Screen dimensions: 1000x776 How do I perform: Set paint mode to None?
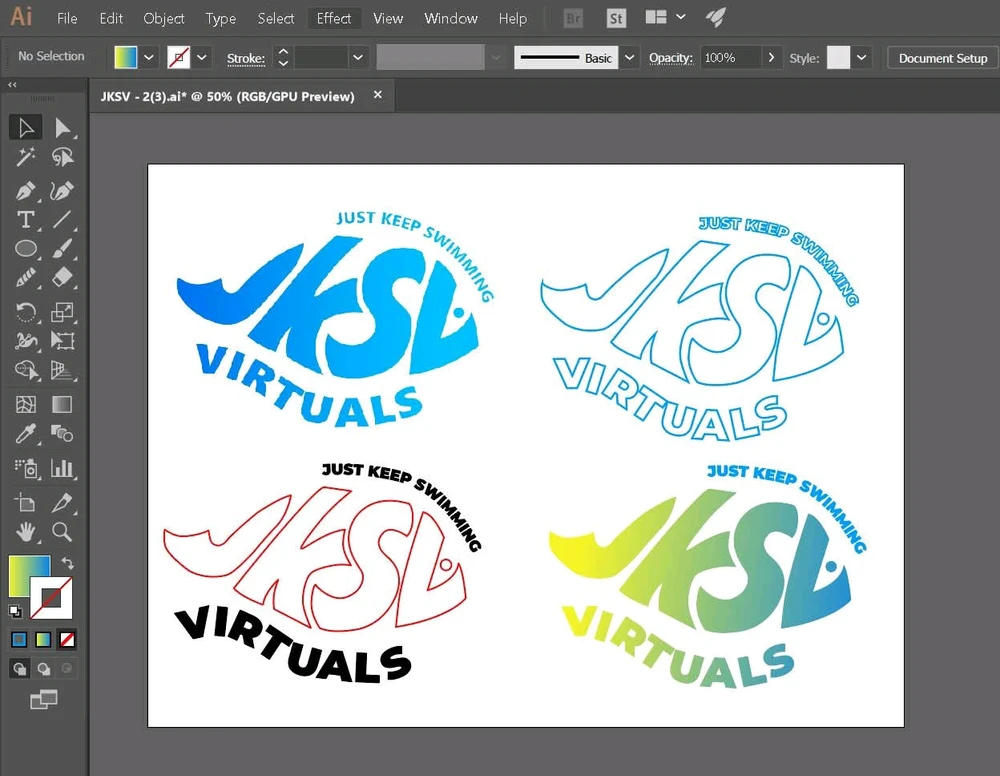click(67, 638)
